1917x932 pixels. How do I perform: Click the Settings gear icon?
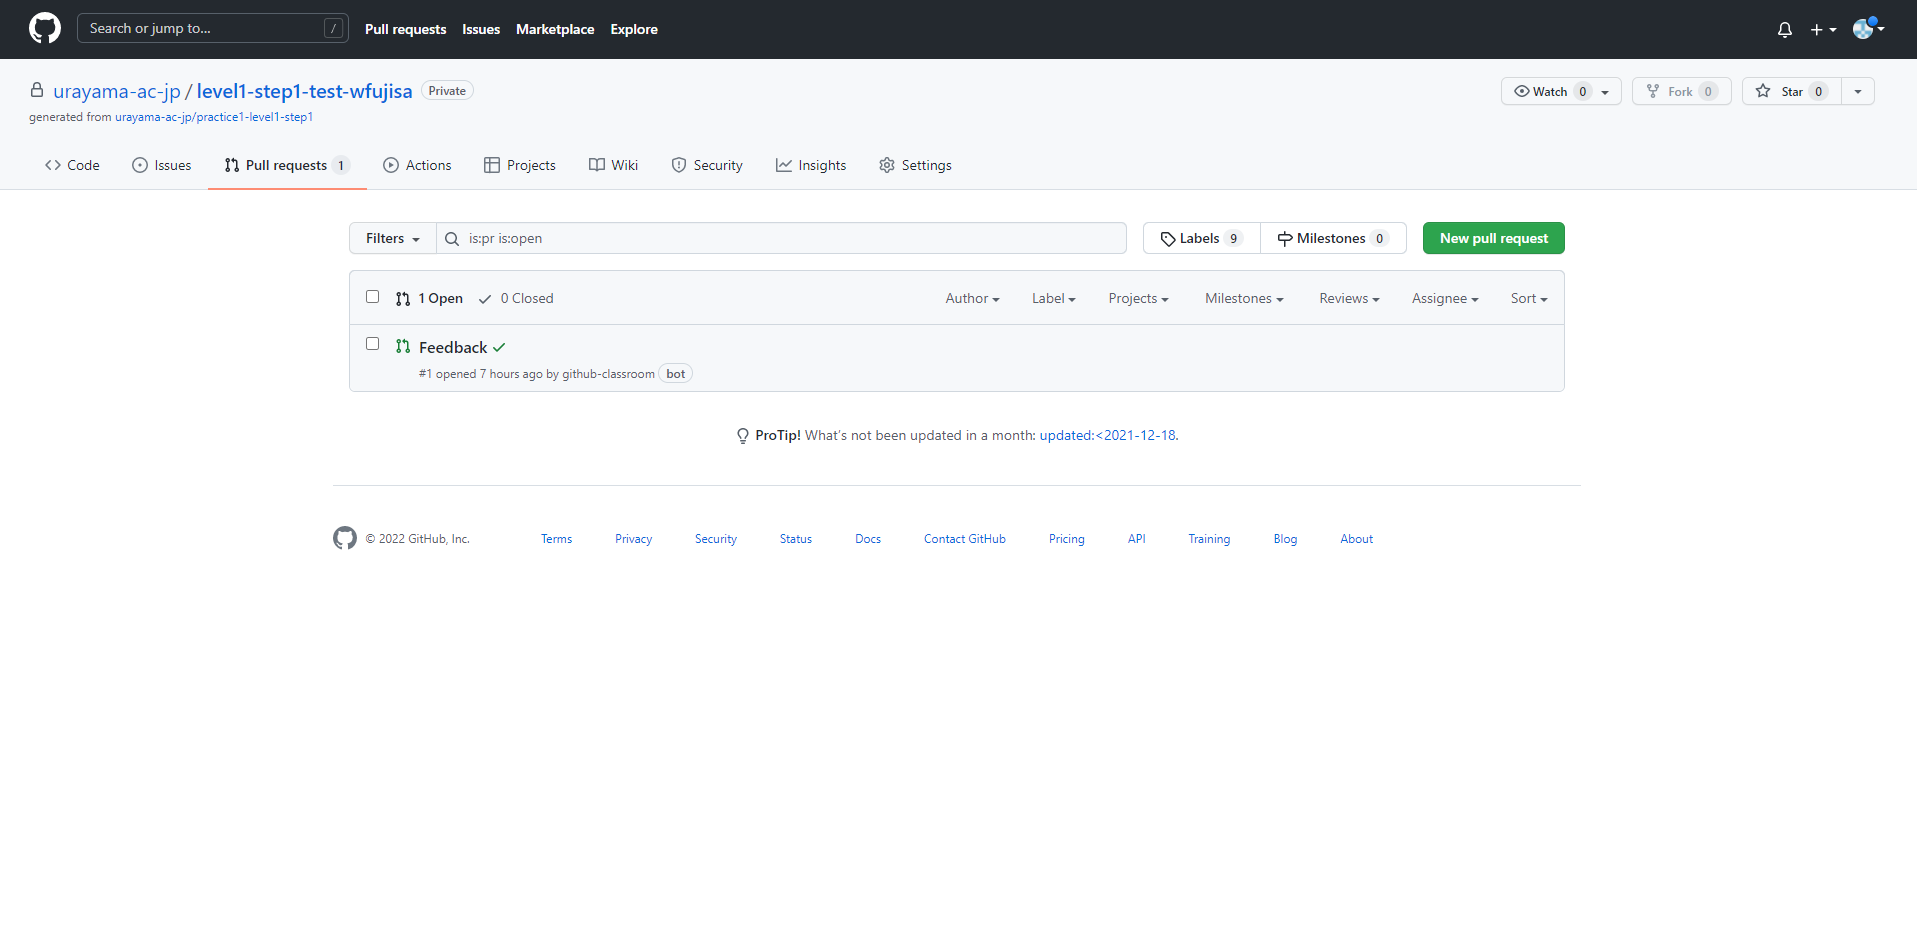point(887,165)
